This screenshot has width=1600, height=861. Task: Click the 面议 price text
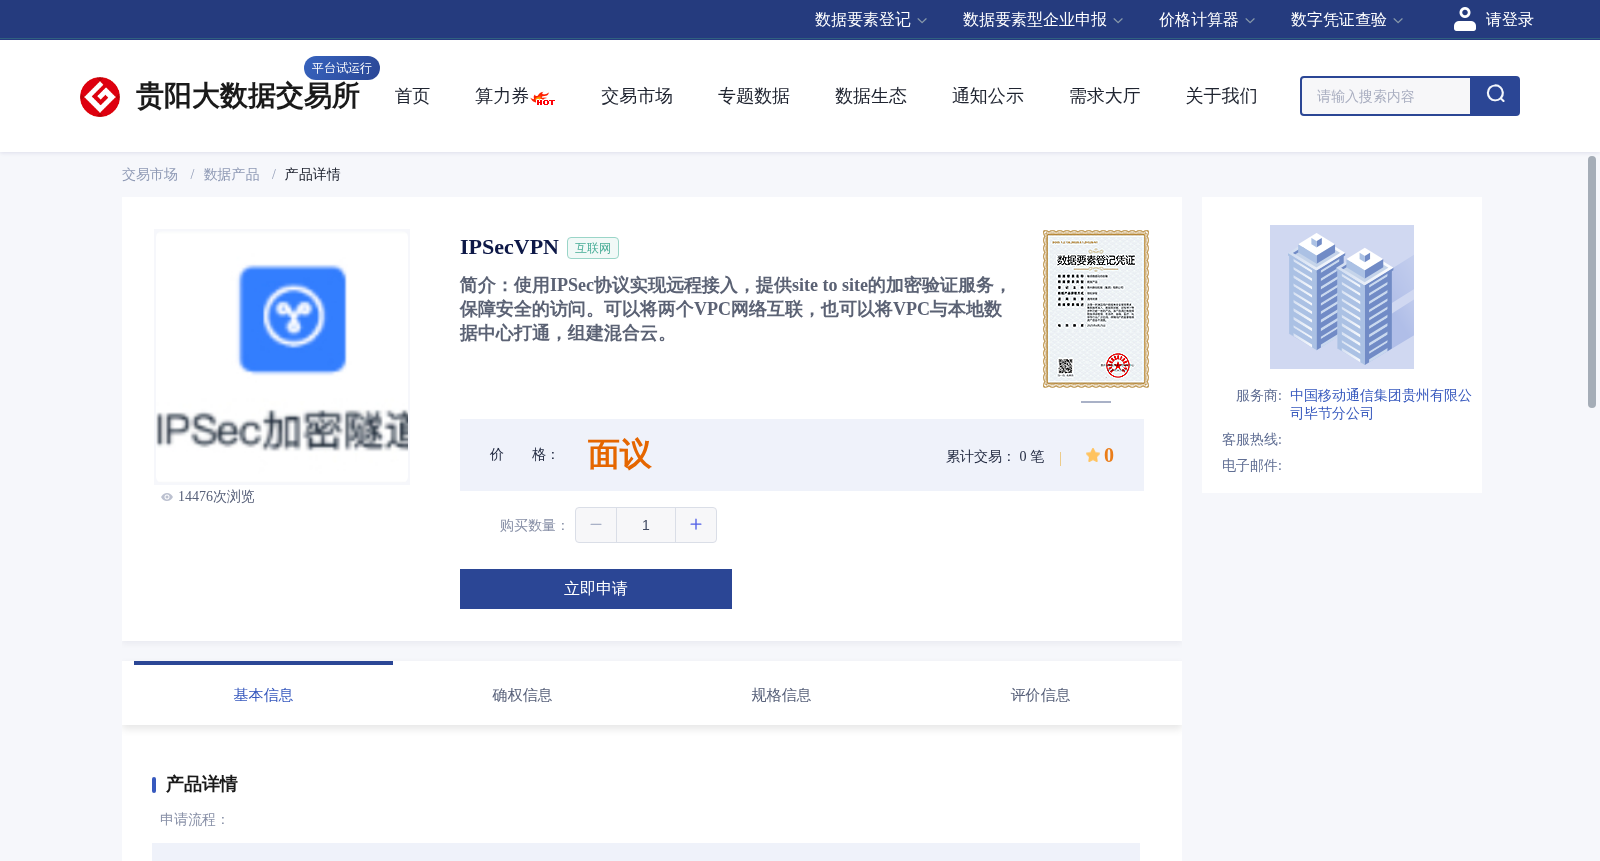pyautogui.click(x=619, y=455)
